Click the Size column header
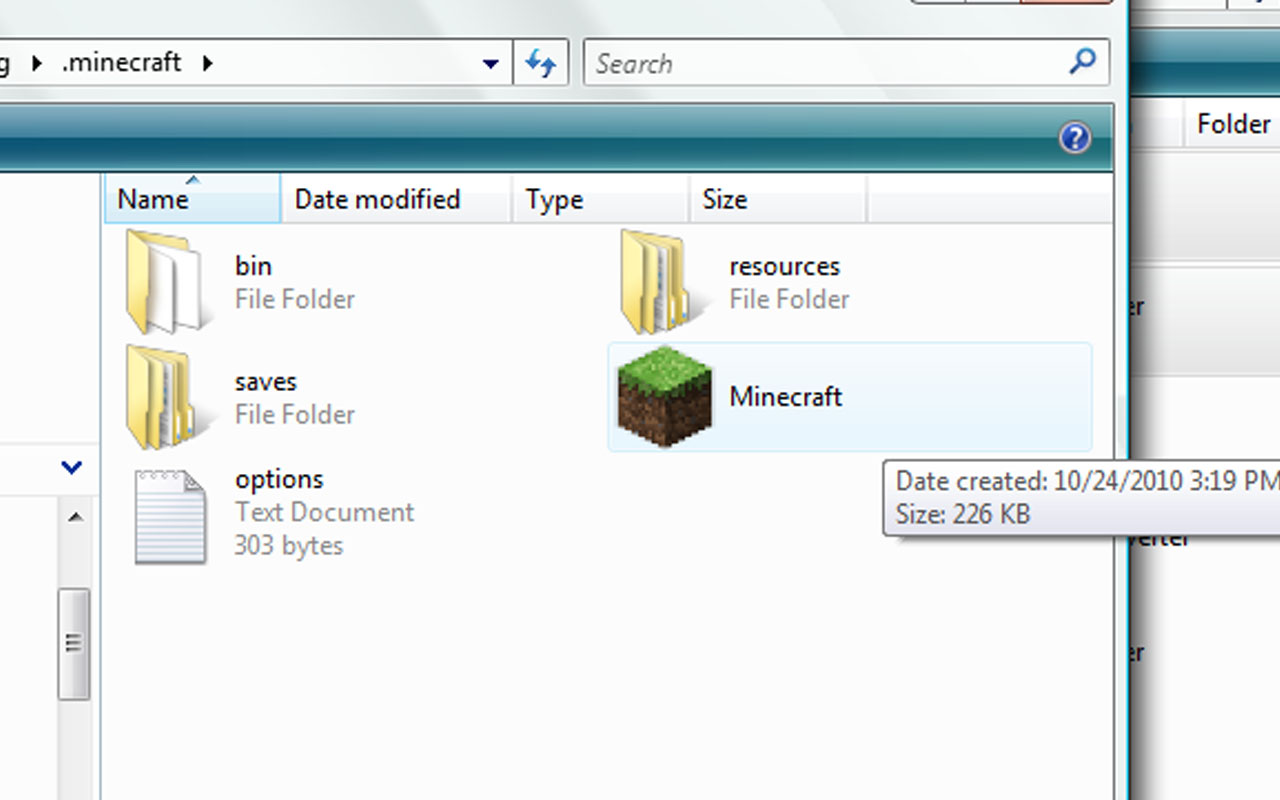Screen dimensions: 1280x800 pos(725,198)
